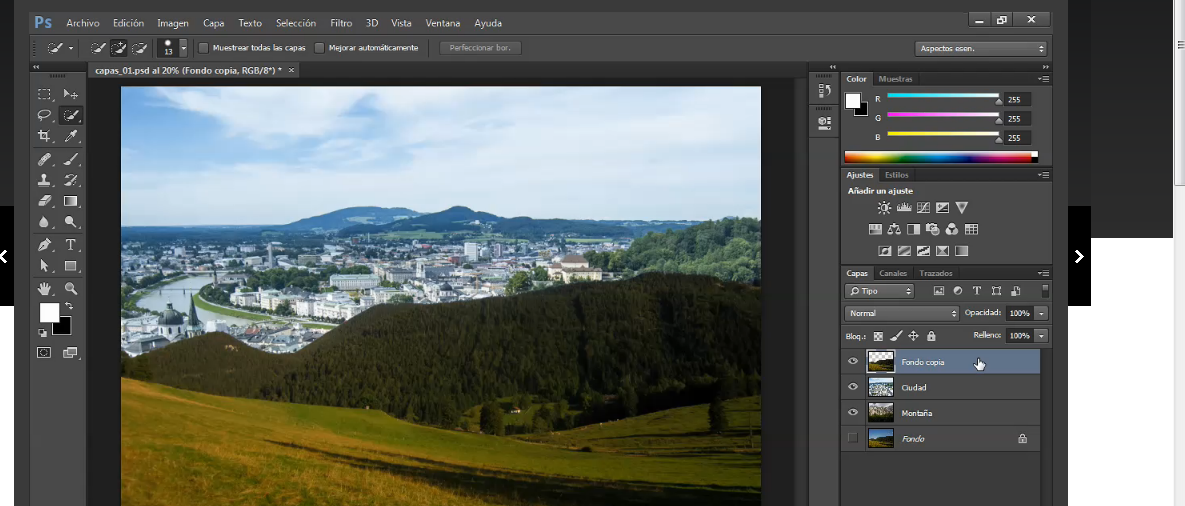Enable Muestrear todas las capas checkbox
1185x506 pixels.
coord(204,48)
